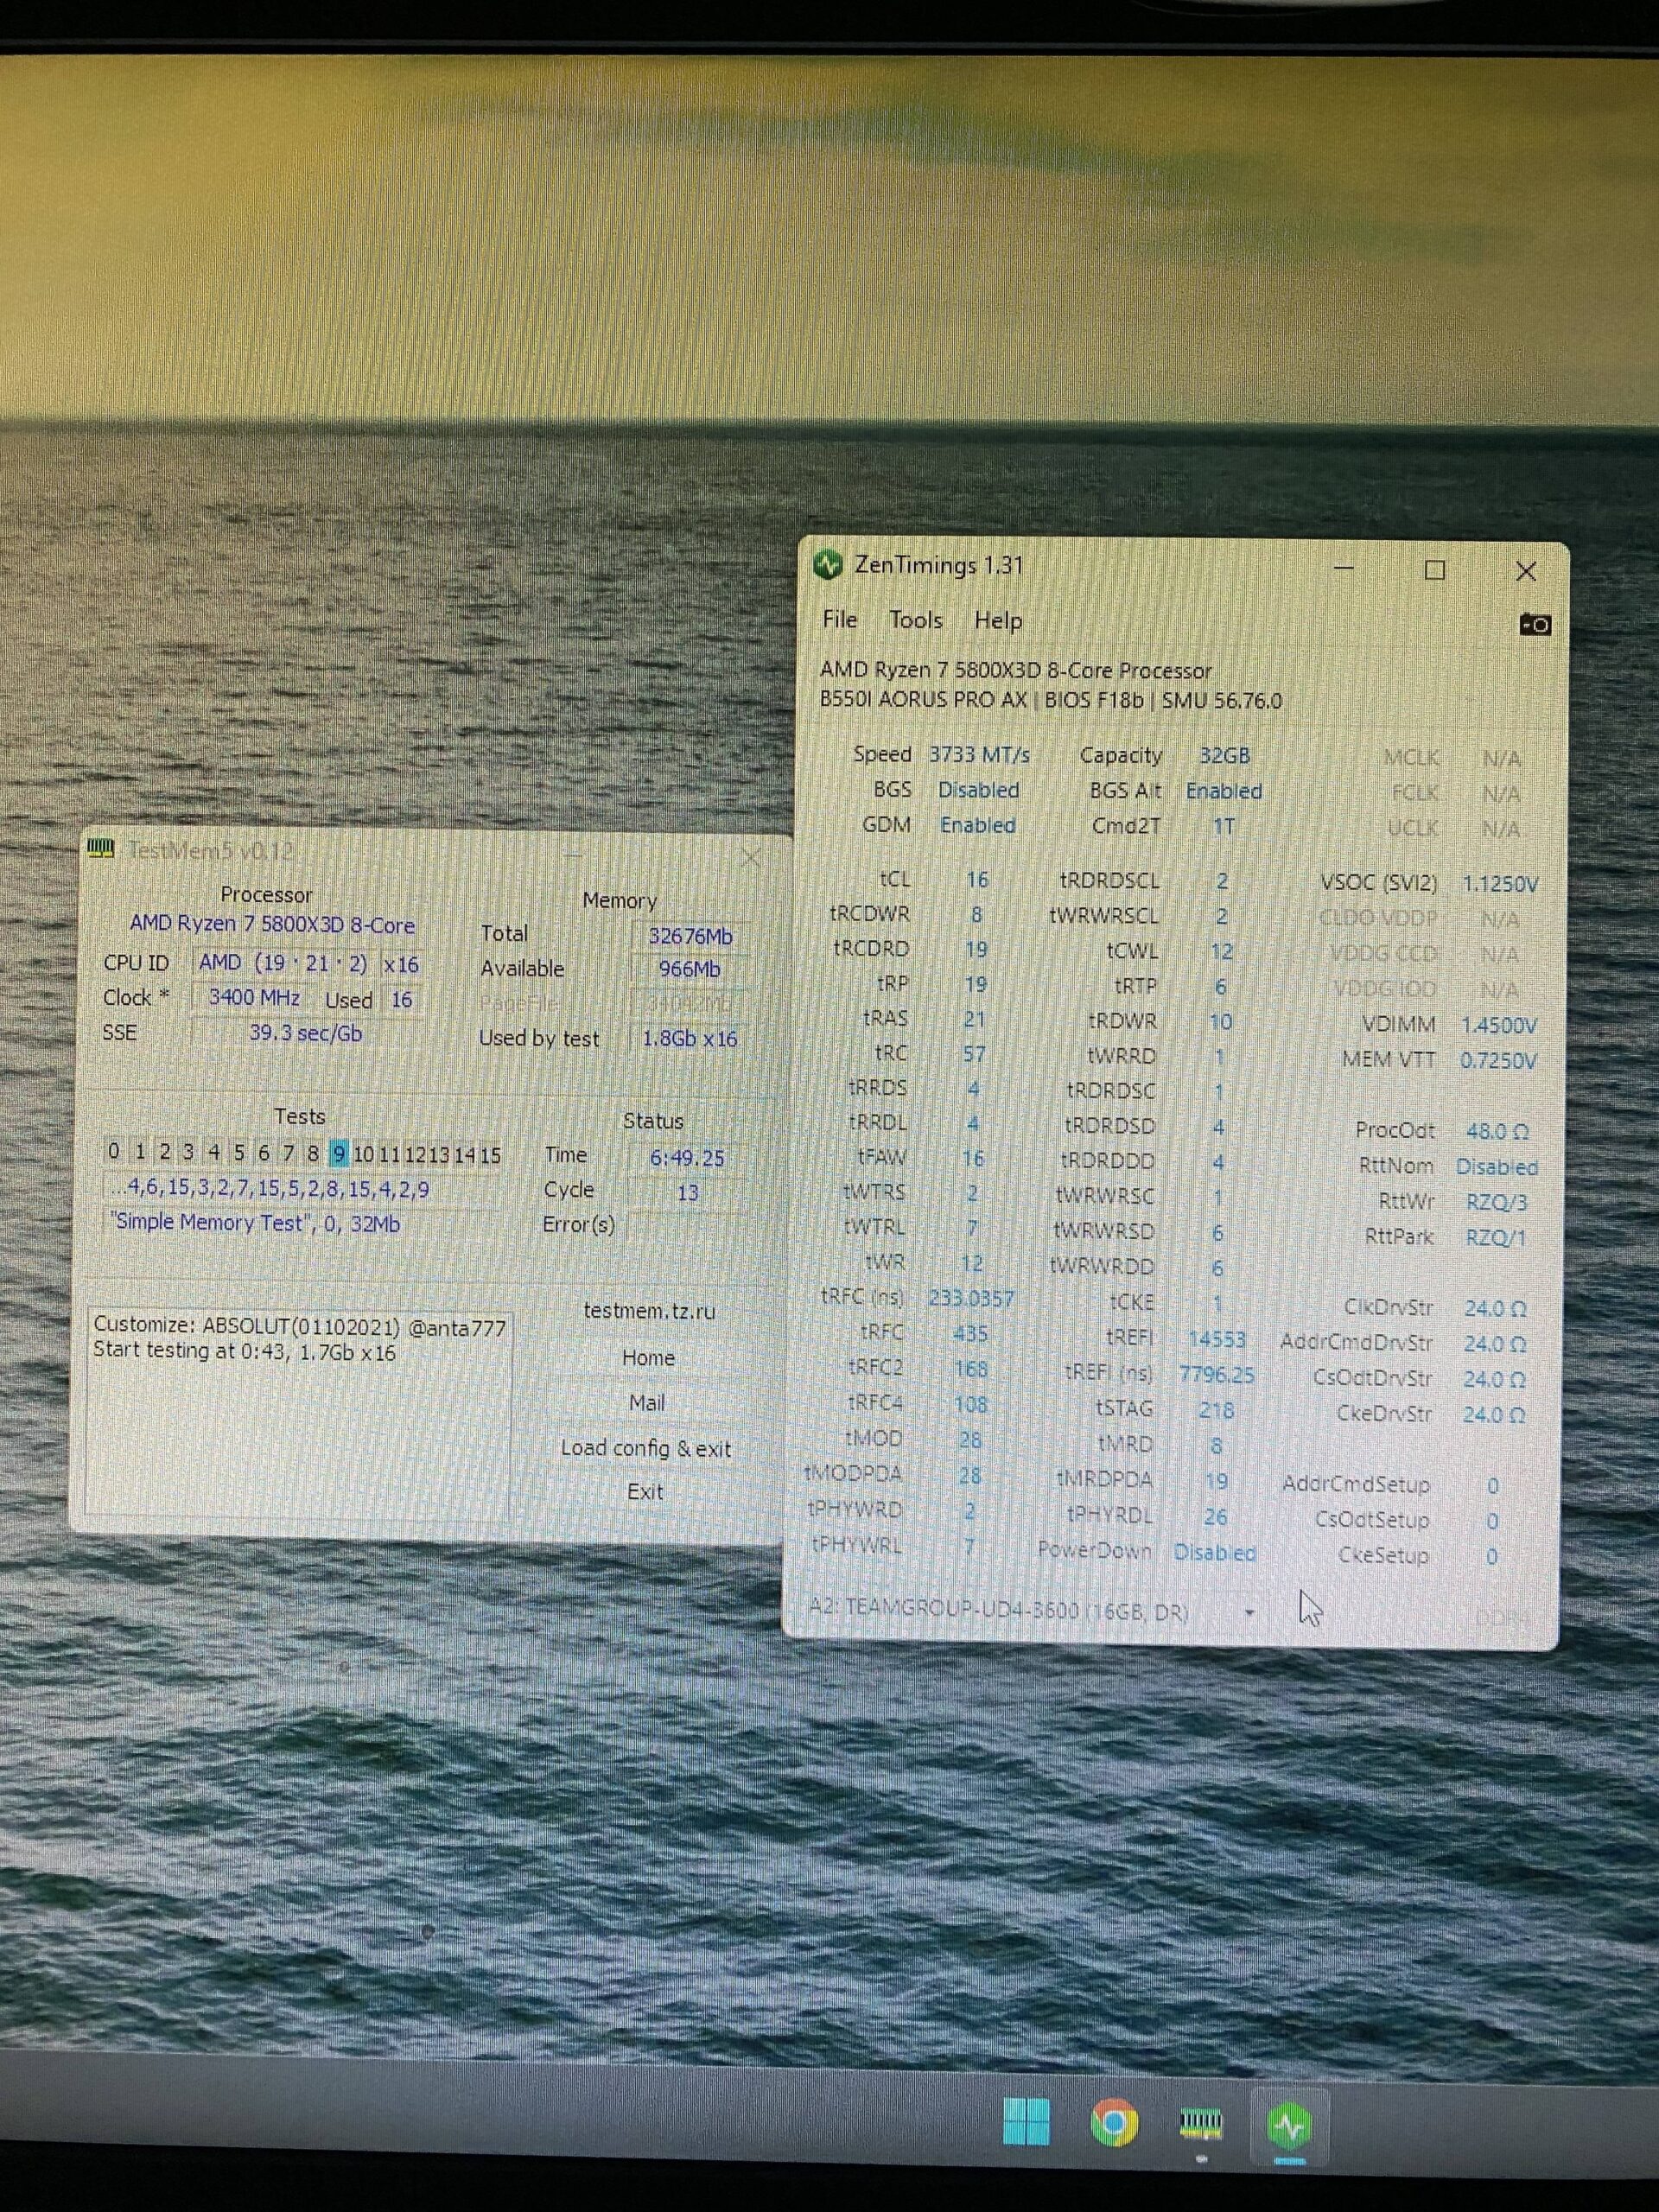The width and height of the screenshot is (1659, 2212).
Task: Open the File menu in ZenTimings
Action: (839, 620)
